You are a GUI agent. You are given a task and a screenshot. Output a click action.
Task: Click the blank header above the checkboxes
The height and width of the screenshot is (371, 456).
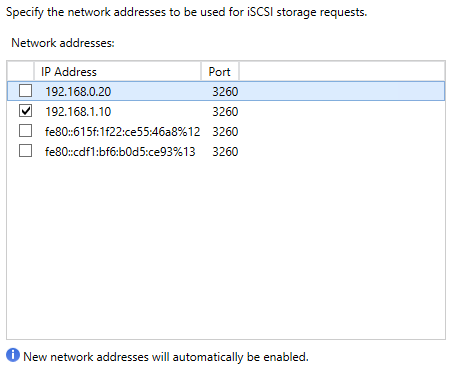tap(20, 71)
